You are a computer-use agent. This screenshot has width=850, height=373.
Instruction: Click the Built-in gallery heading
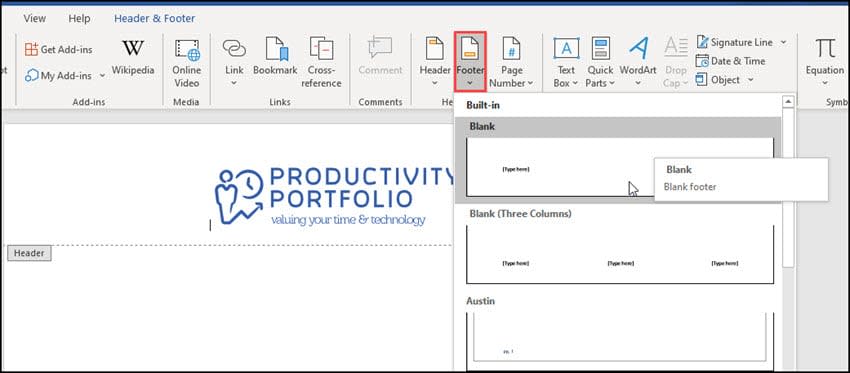[x=483, y=106]
